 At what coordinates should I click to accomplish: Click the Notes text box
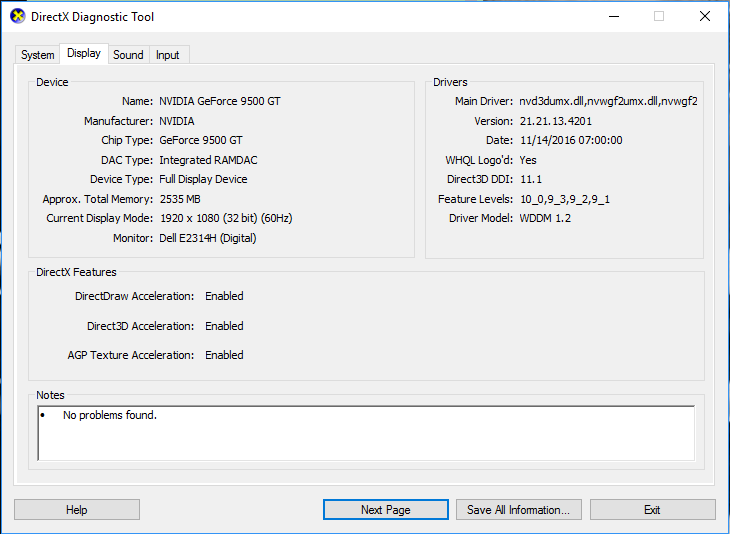click(x=366, y=433)
